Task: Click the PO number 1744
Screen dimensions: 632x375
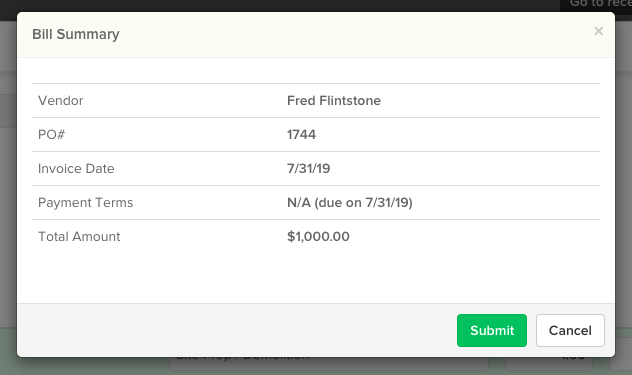Action: tap(301, 134)
